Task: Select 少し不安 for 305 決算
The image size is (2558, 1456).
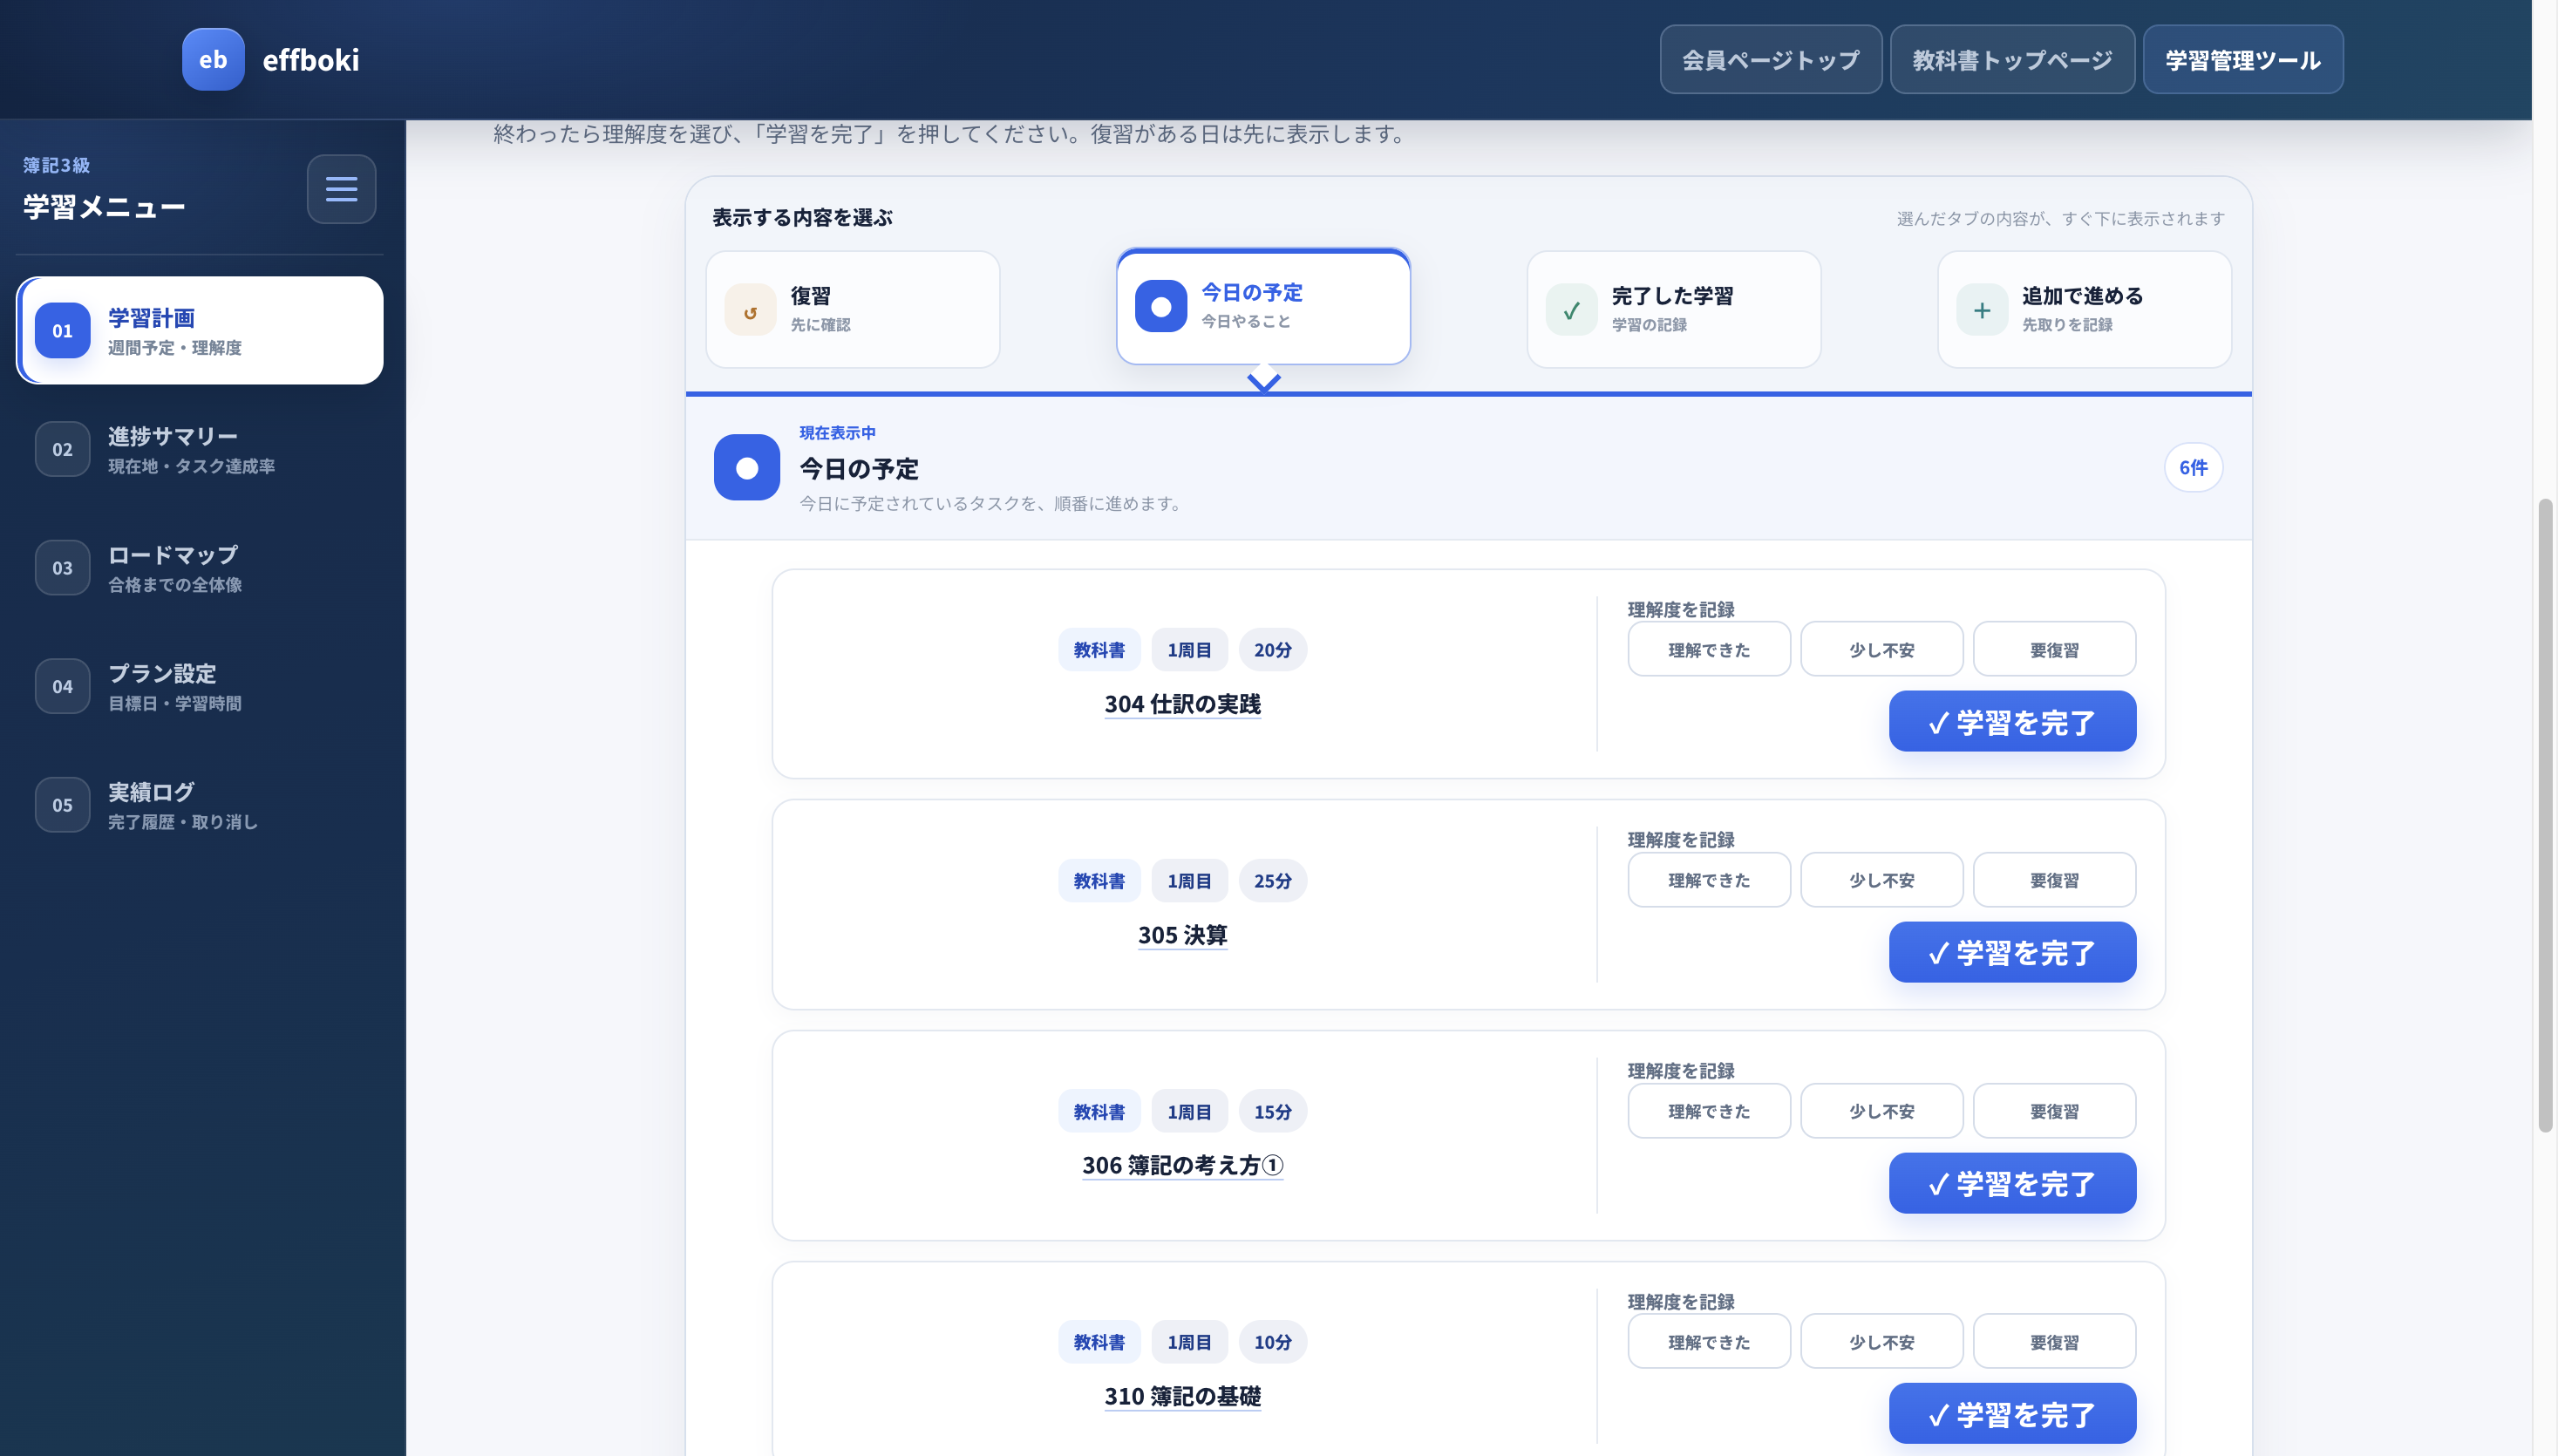Action: coord(1881,880)
